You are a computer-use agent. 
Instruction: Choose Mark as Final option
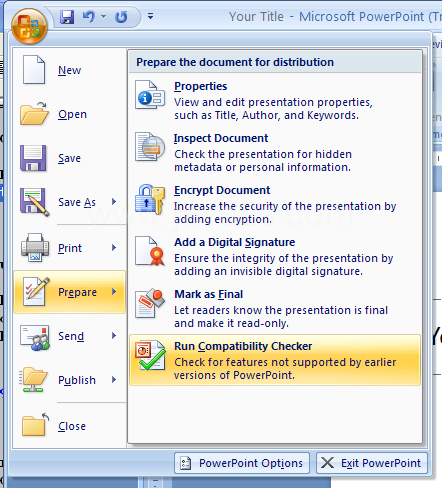(275, 308)
